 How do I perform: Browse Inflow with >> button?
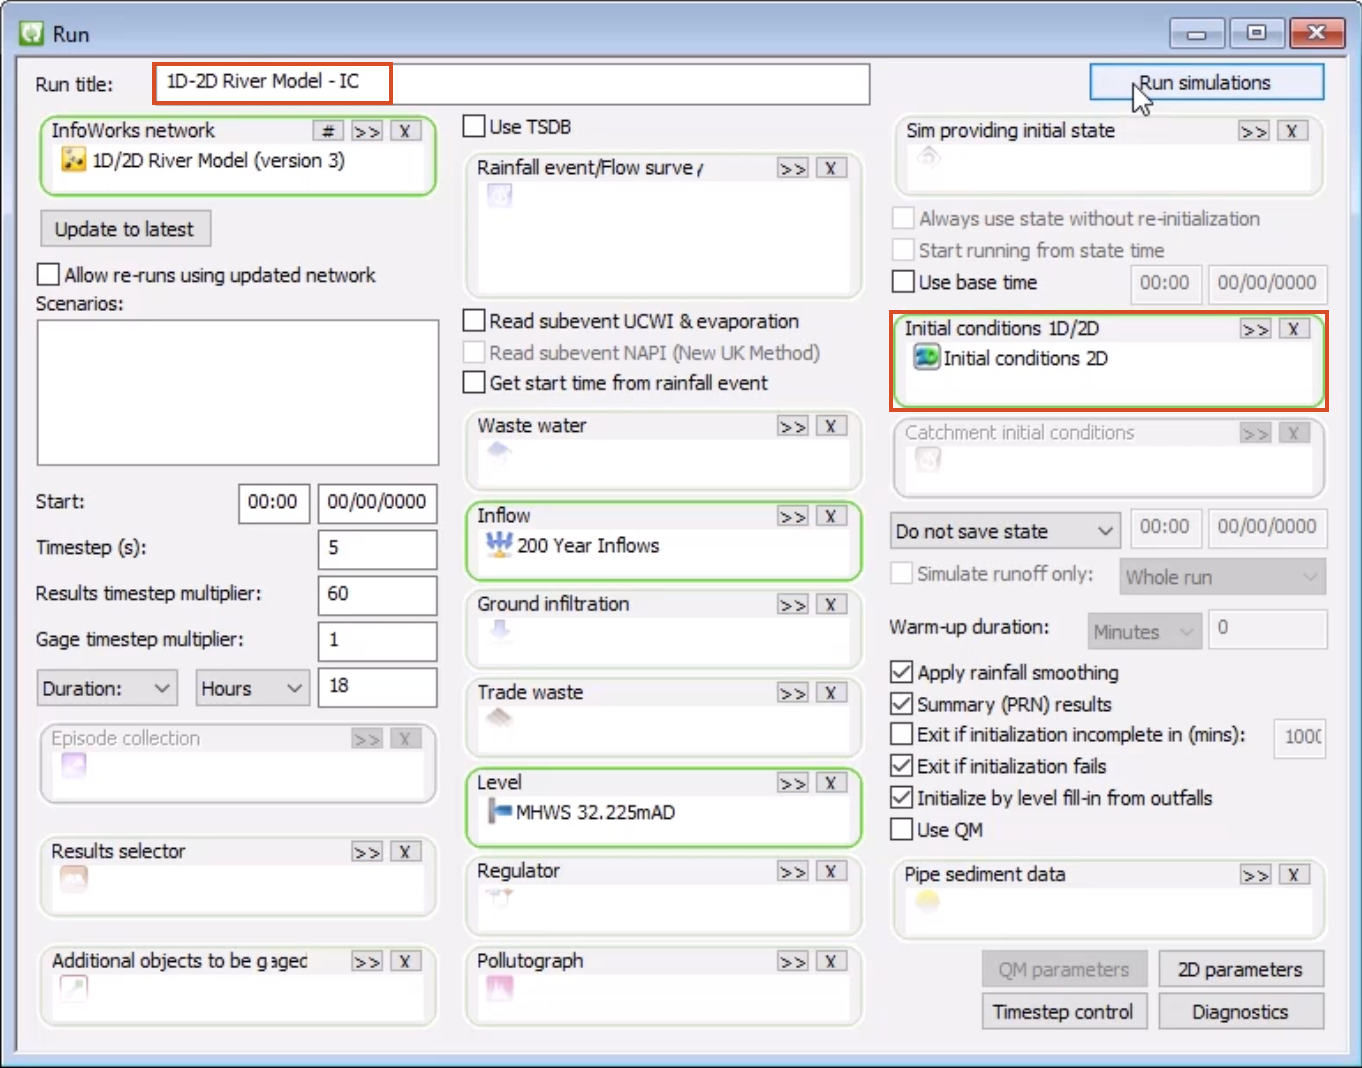[793, 516]
